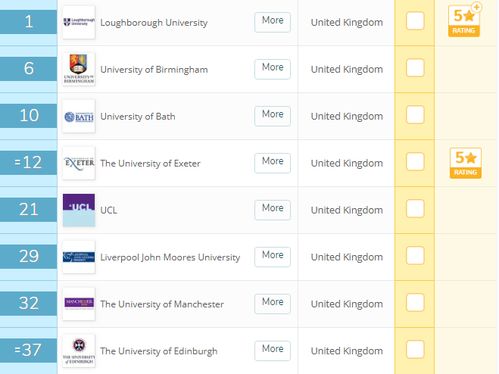Click the More button for University of Edinburgh
This screenshot has width=499, height=374.
pyautogui.click(x=272, y=351)
